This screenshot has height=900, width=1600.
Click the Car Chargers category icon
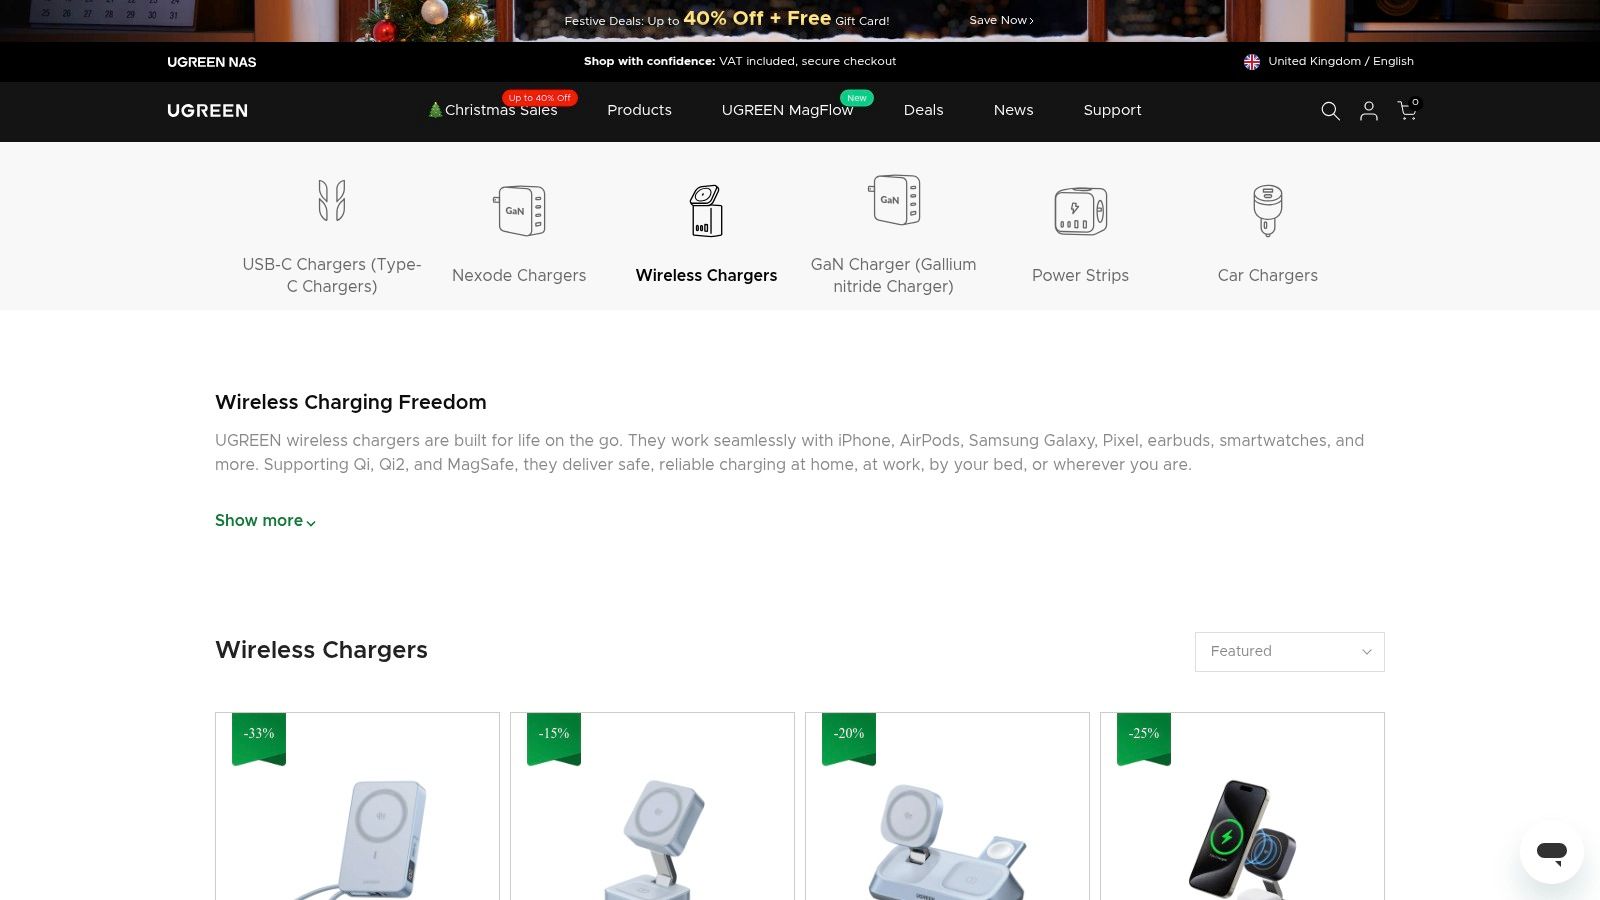(x=1268, y=210)
